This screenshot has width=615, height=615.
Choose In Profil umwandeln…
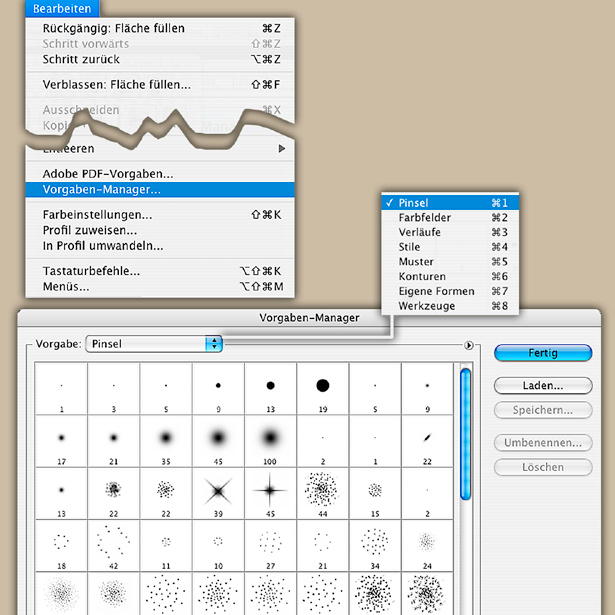(x=160, y=246)
